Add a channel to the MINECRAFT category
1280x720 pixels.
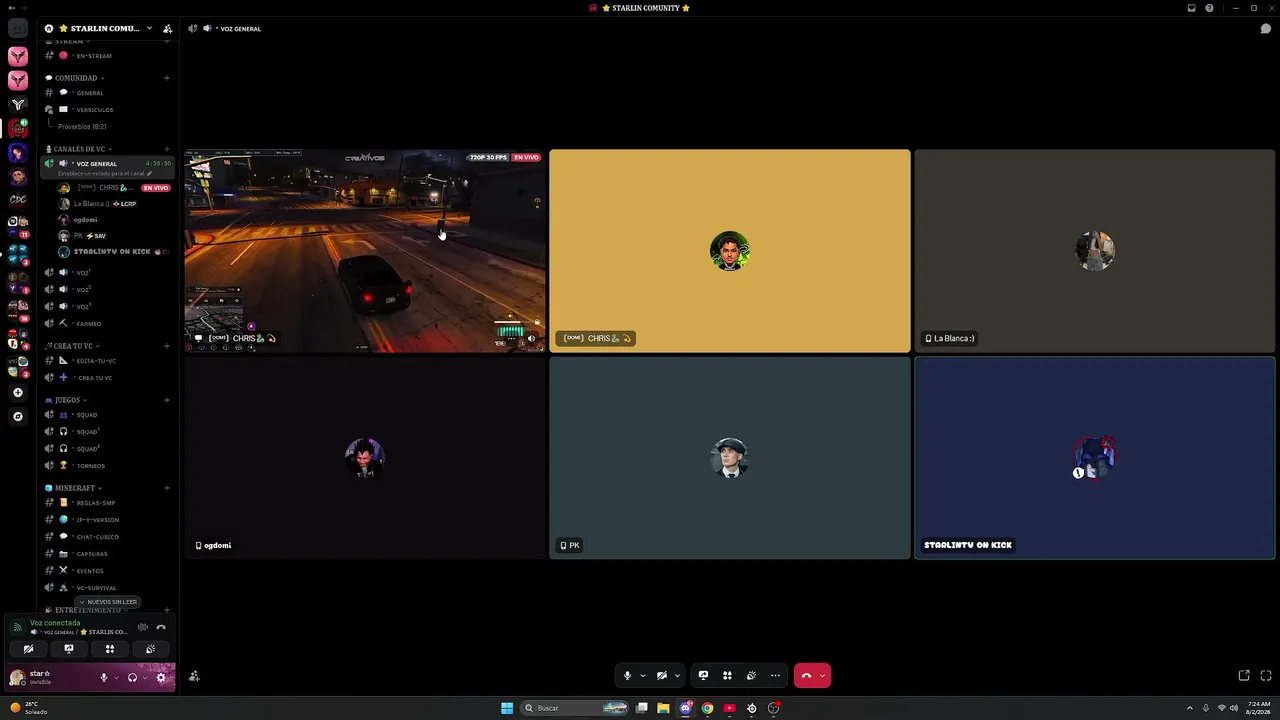pyautogui.click(x=167, y=488)
